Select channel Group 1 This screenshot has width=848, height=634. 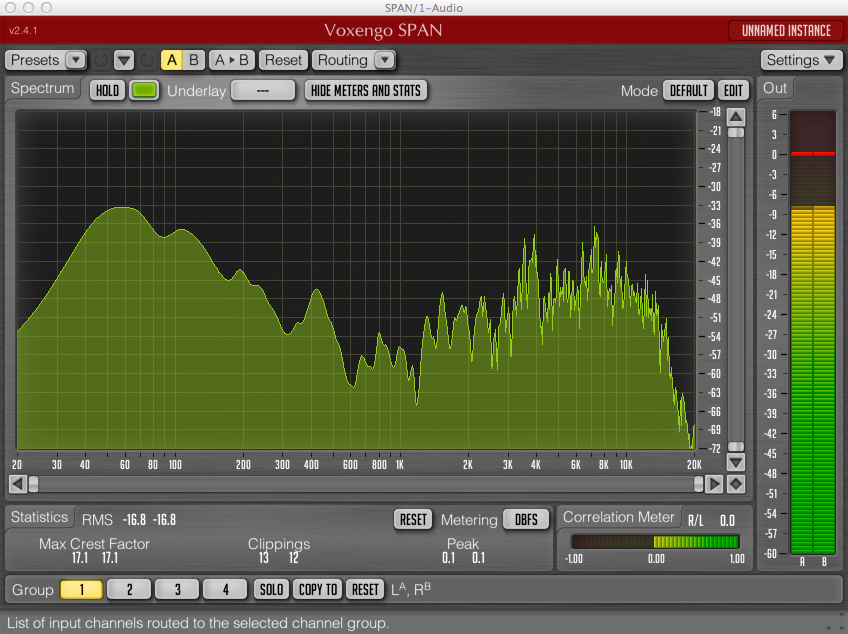tap(82, 589)
